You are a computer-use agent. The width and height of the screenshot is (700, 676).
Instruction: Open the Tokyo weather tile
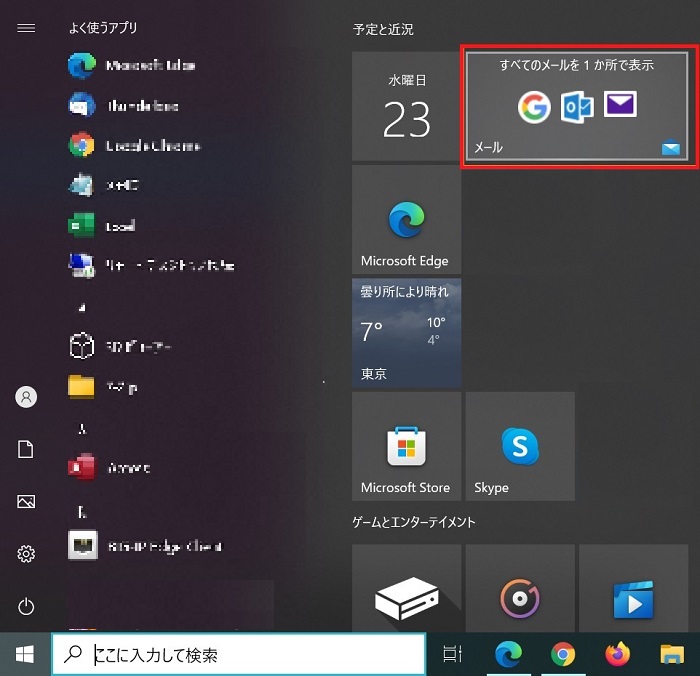pyautogui.click(x=406, y=333)
